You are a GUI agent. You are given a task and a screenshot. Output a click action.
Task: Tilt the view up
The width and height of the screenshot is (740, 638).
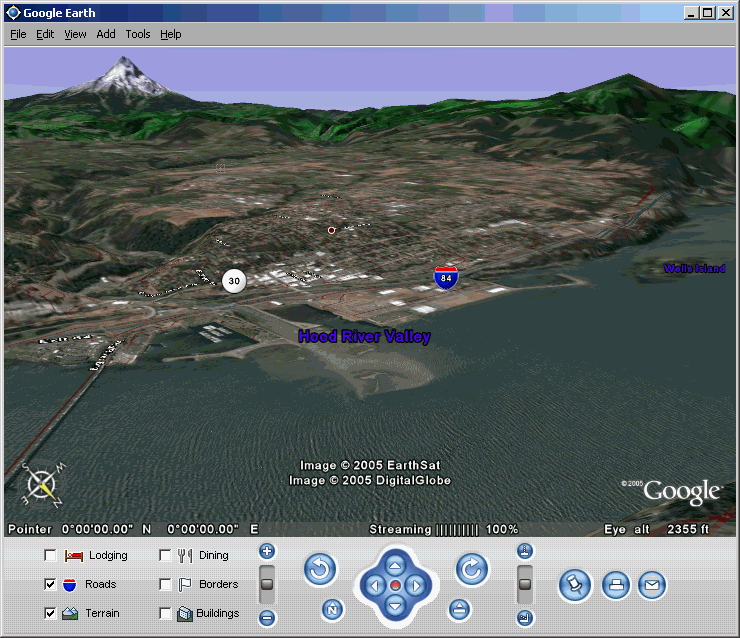point(525,551)
